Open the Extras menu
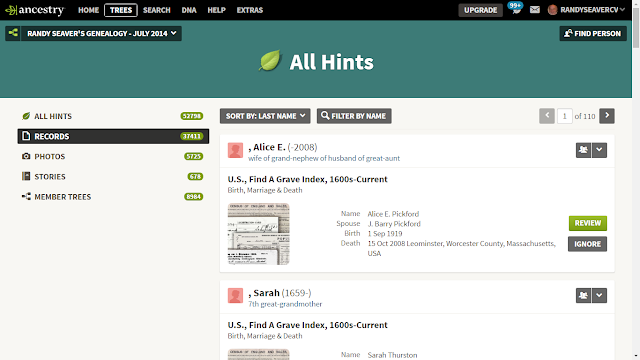Image resolution: width=640 pixels, height=360 pixels. [249, 10]
